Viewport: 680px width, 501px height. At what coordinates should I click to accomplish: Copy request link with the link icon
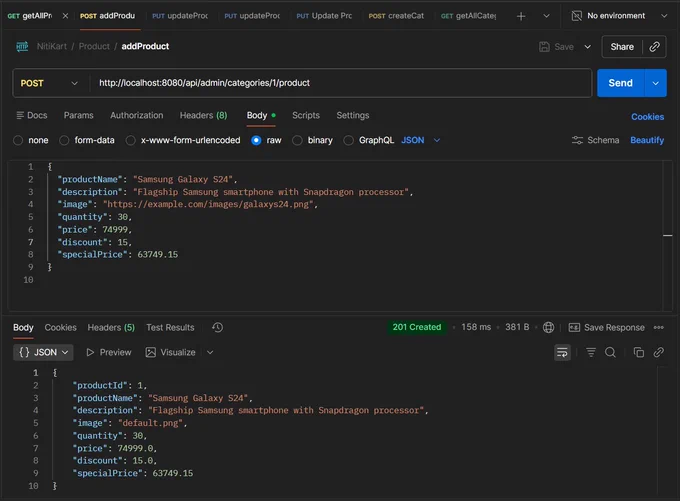click(x=654, y=46)
